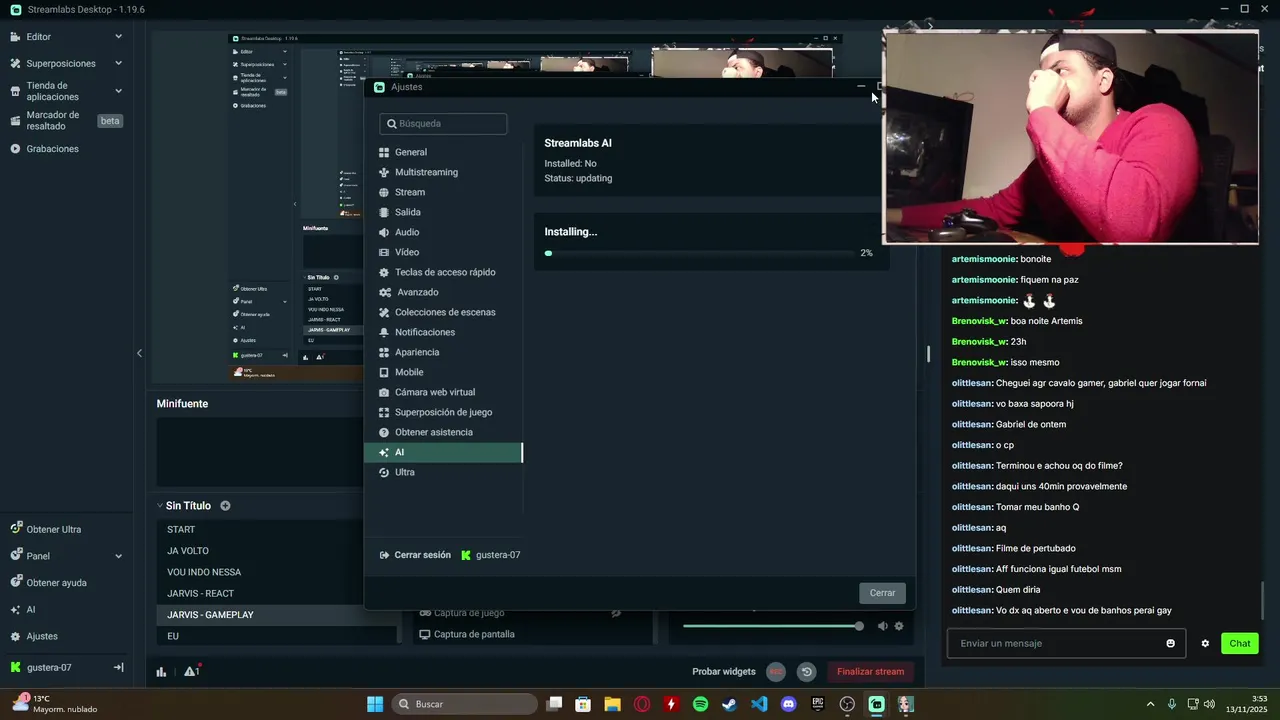Viewport: 1280px width, 720px height.
Task: Expand the Superposiciones chevron
Action: 118,63
